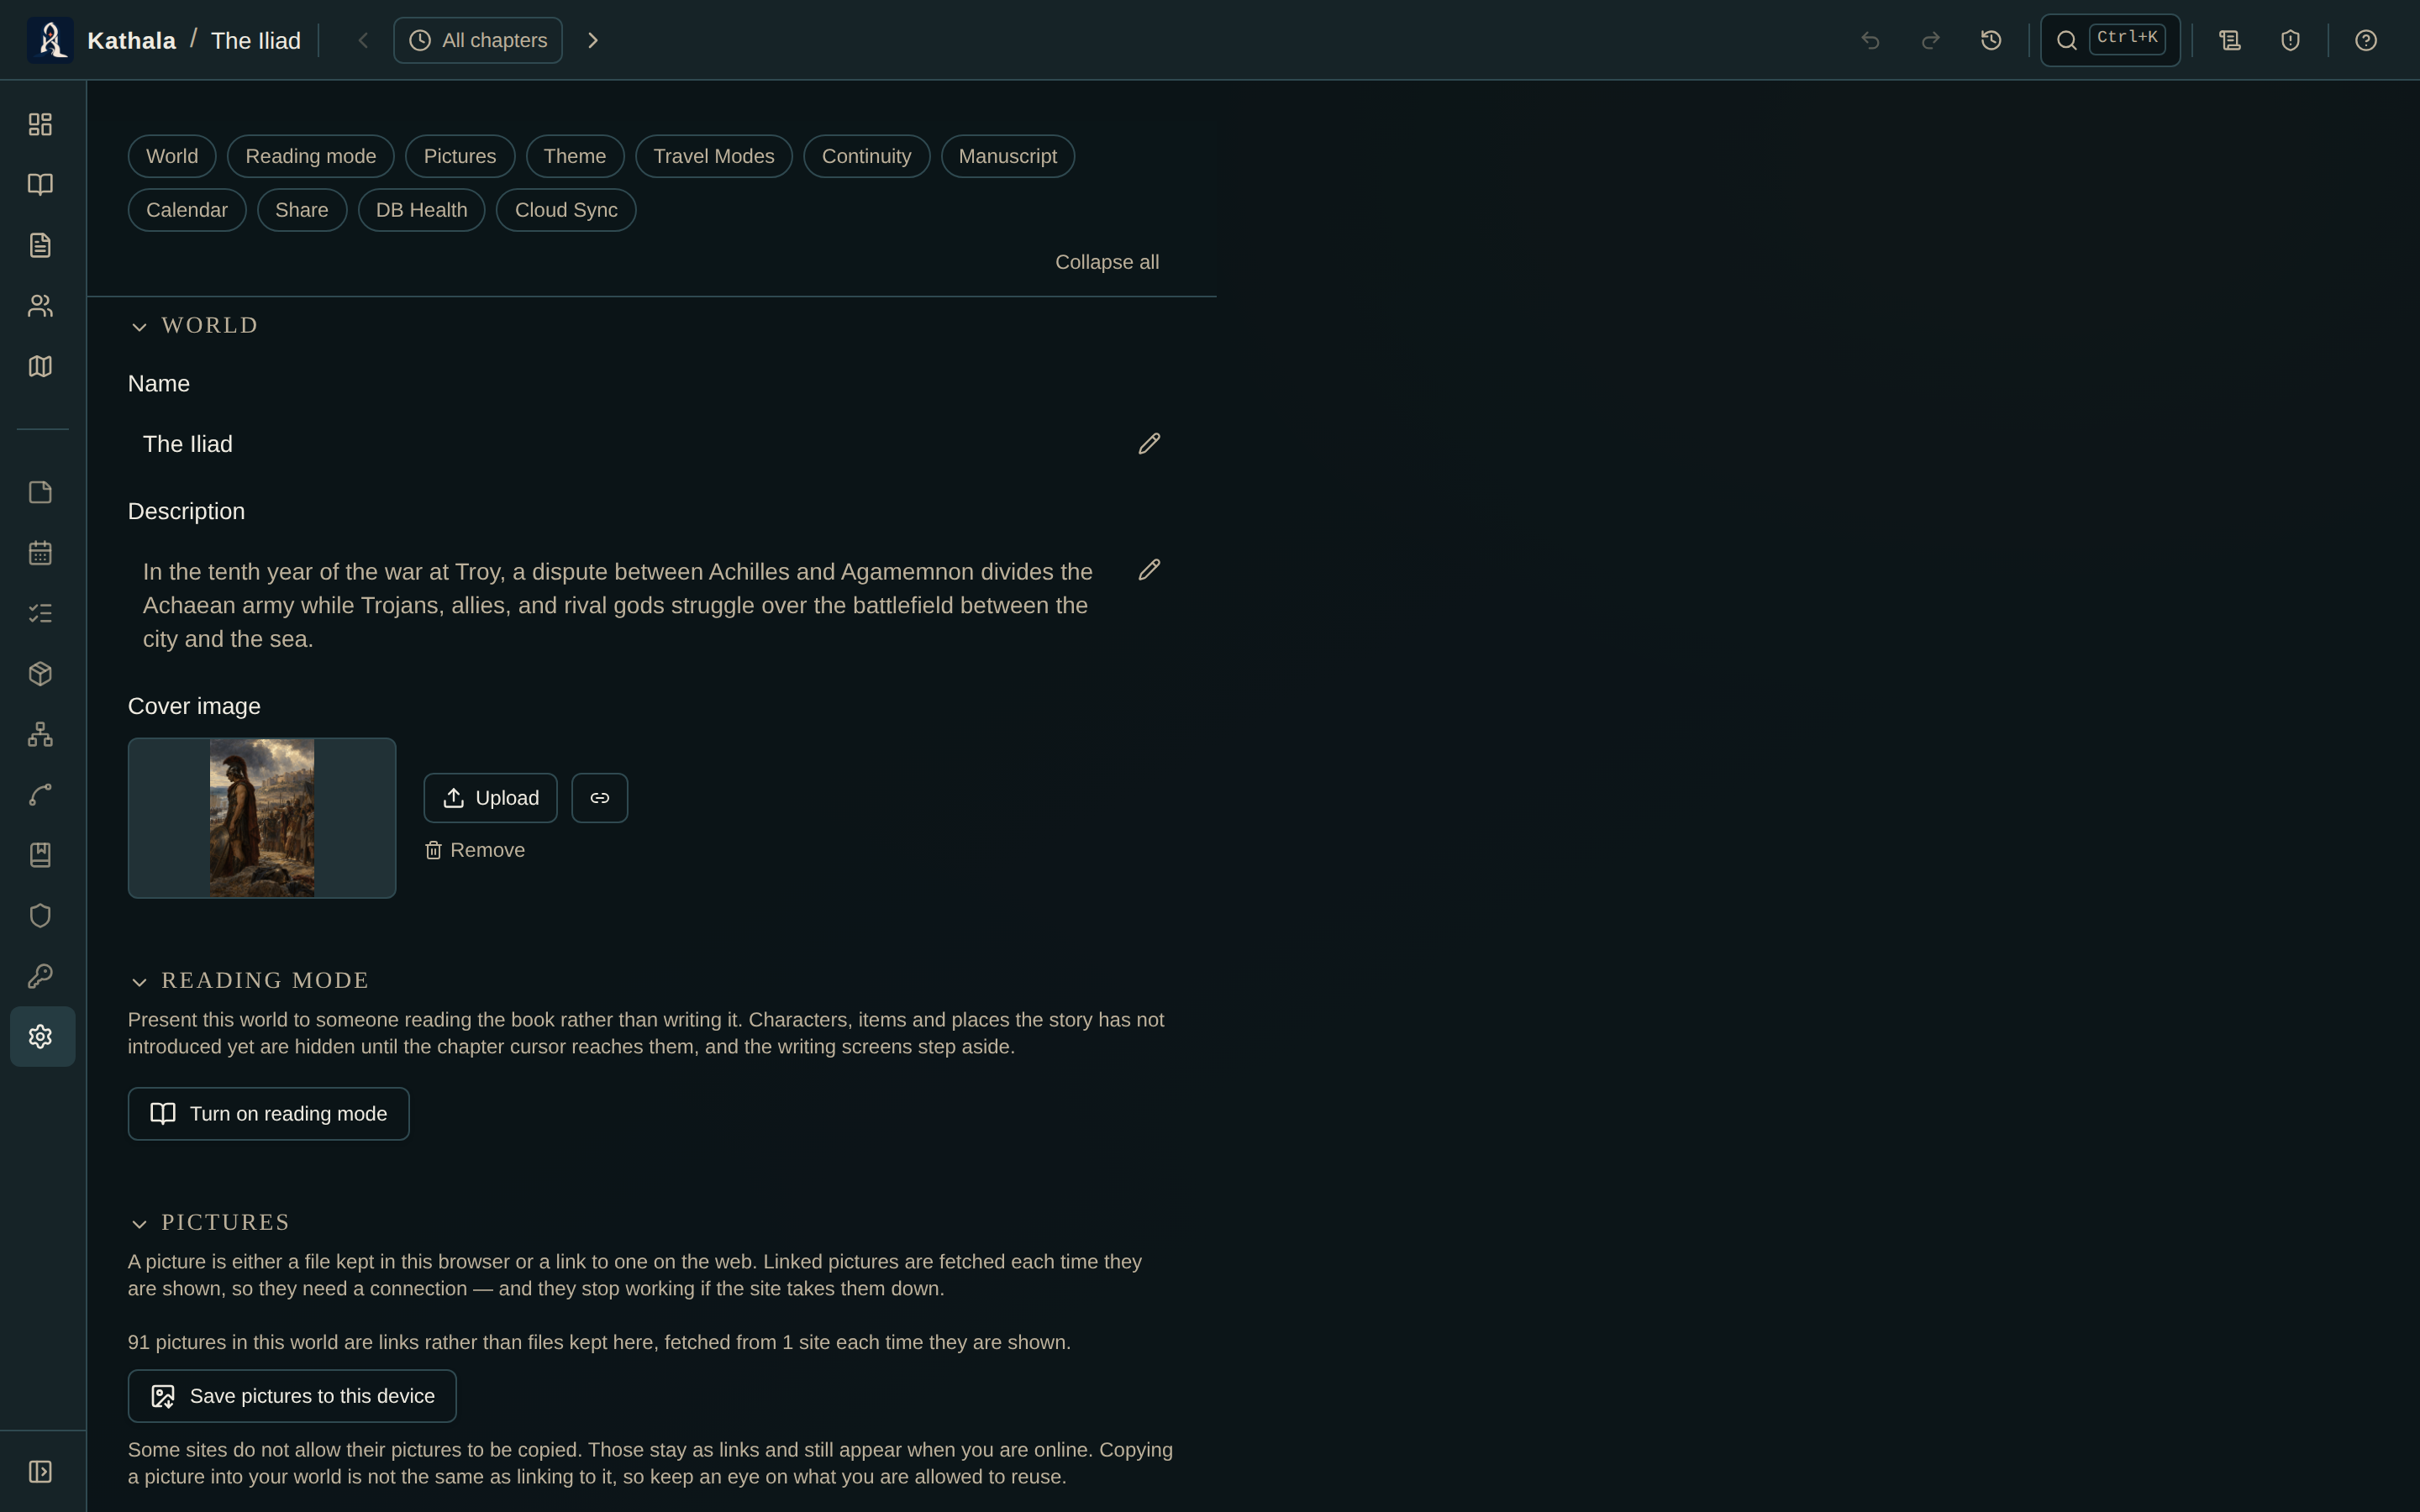Collapse the WORLD section chevron

[139, 327]
